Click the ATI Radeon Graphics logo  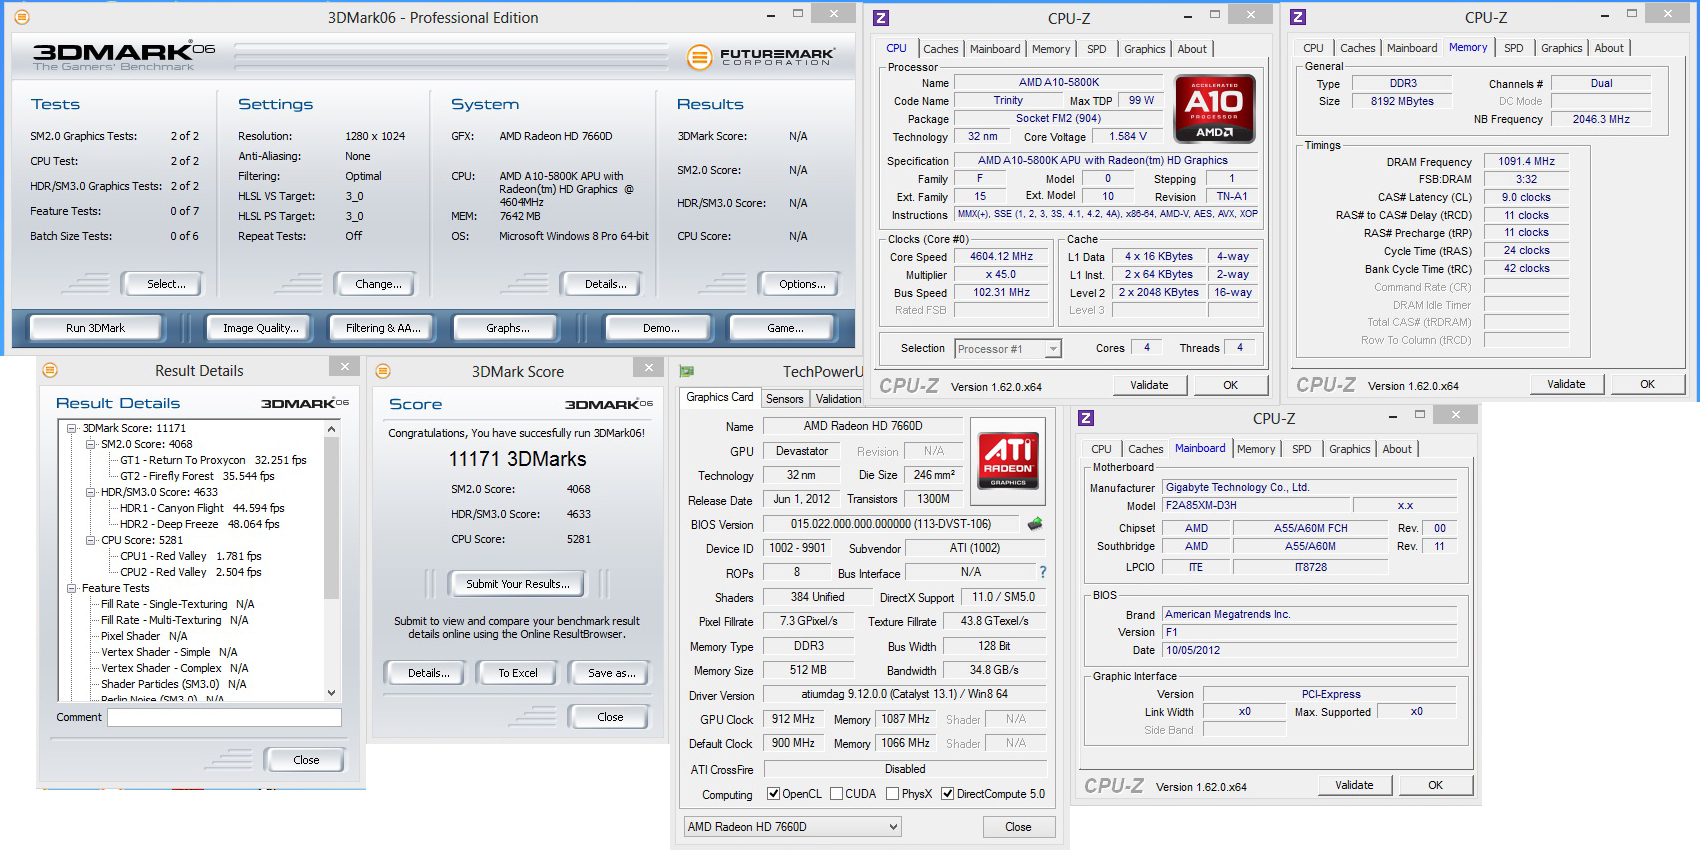[1008, 461]
